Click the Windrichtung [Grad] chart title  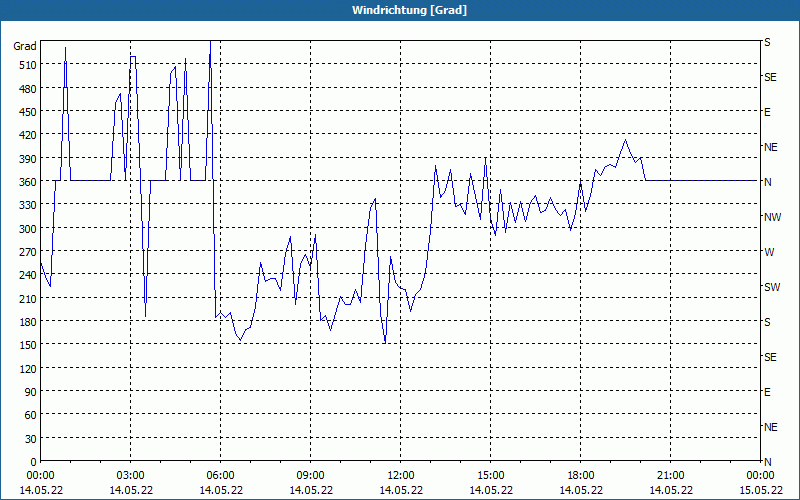[409, 10]
